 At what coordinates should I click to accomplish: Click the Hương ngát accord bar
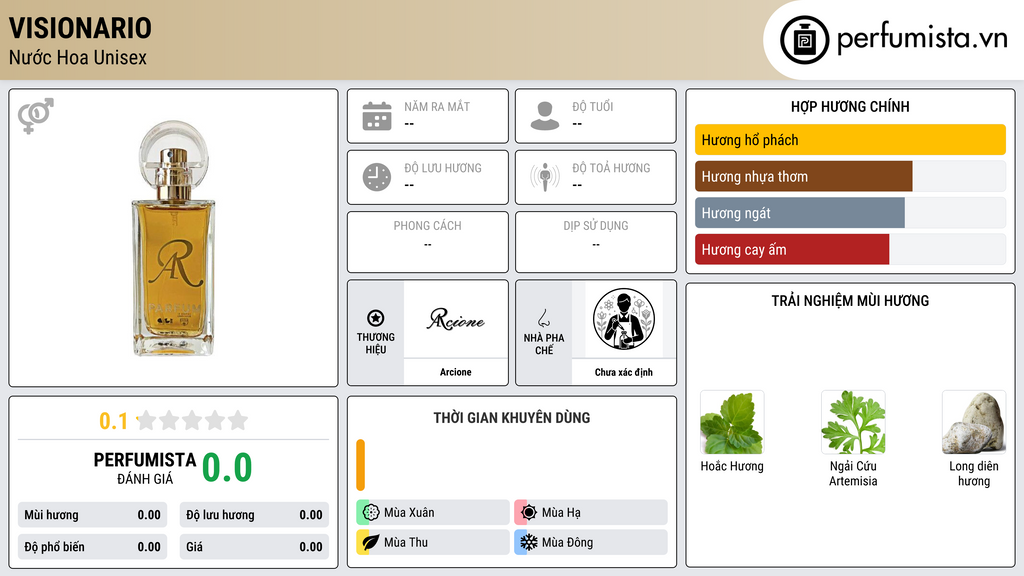click(850, 213)
